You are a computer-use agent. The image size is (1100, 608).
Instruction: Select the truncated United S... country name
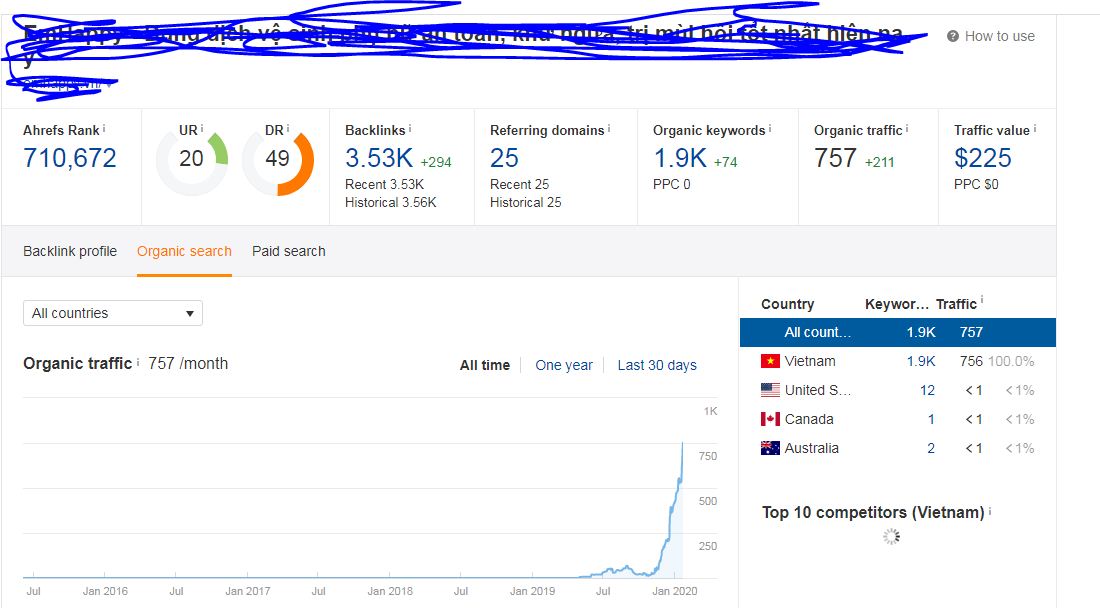point(818,390)
